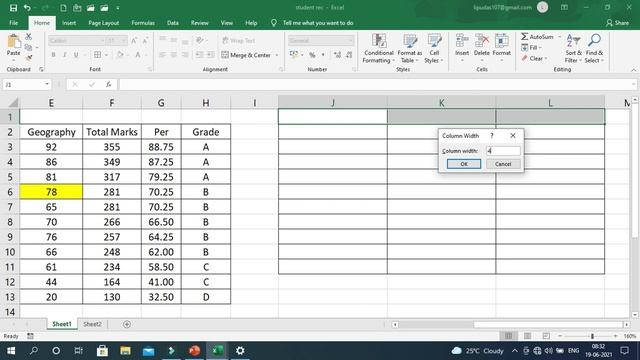The height and width of the screenshot is (360, 640).
Task: Open the Number Format combo box
Action: [321, 40]
